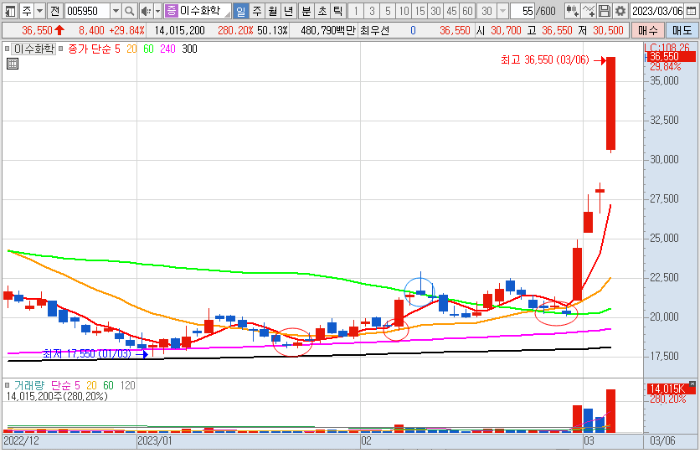700x450 pixels.
Task: Select the 45 interval button
Action: (452, 10)
